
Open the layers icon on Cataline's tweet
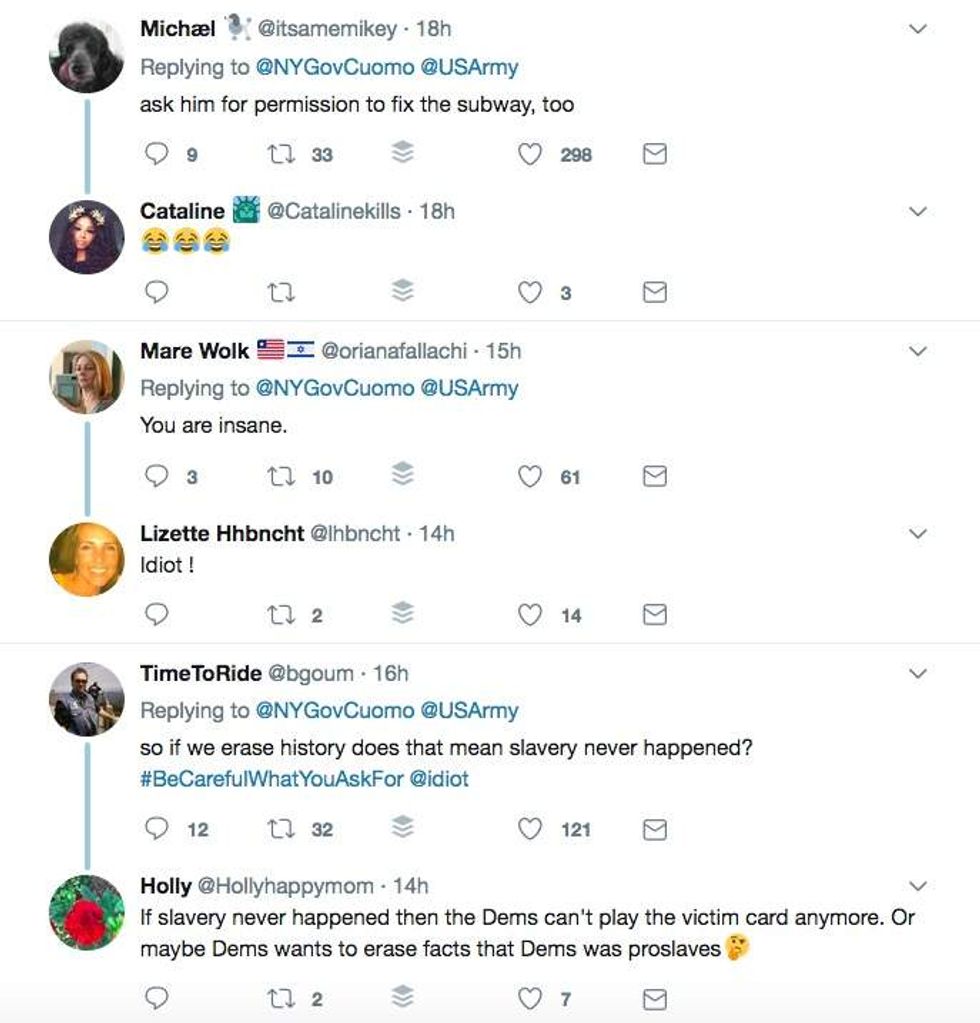[402, 291]
